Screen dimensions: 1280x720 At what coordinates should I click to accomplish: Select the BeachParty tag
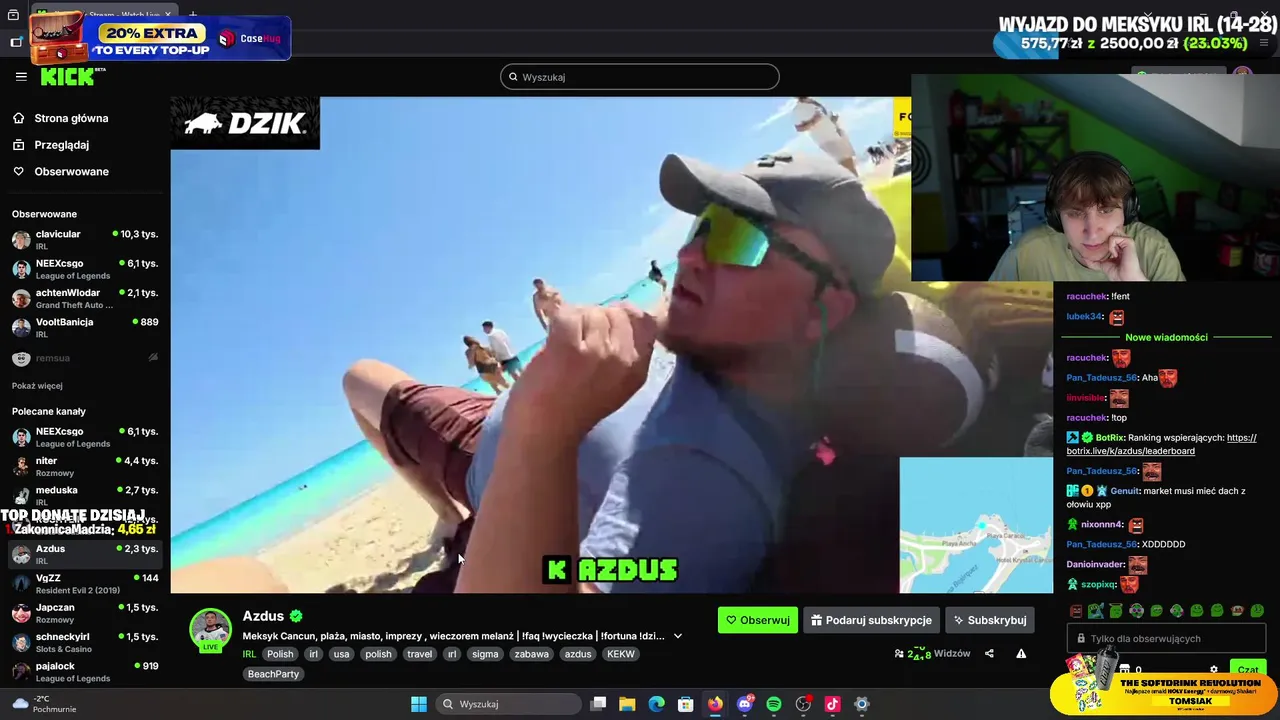(x=273, y=674)
